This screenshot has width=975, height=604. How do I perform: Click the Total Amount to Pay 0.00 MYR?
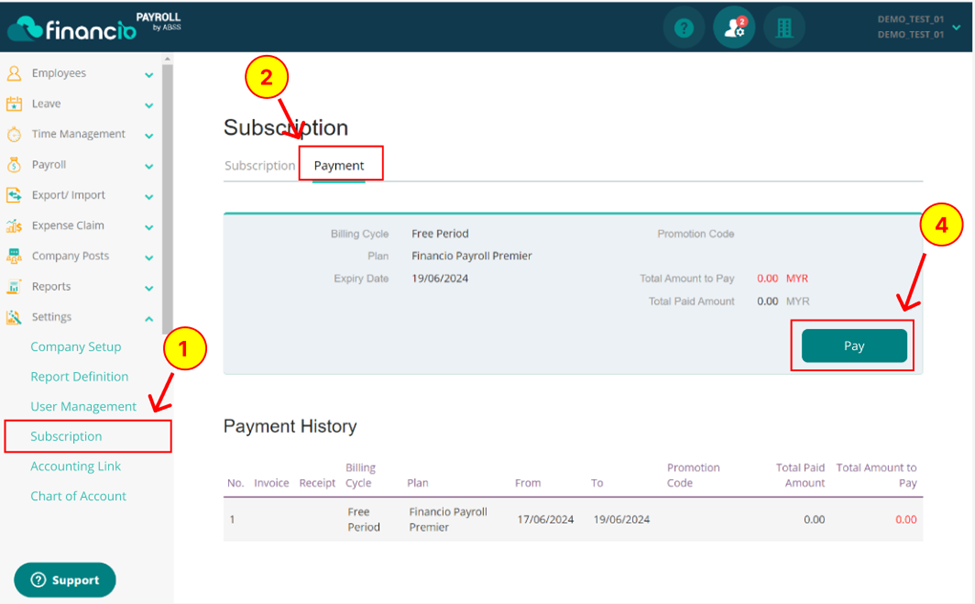[x=782, y=278]
